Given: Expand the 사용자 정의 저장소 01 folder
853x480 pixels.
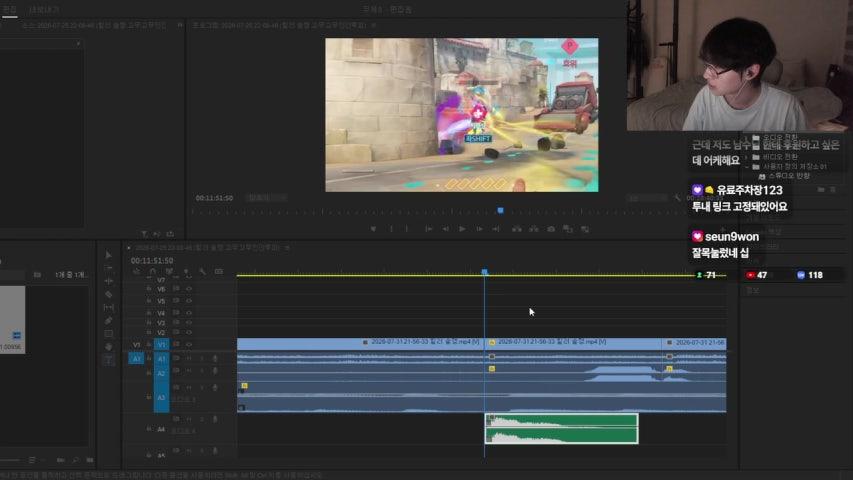Looking at the screenshot, I should click(x=747, y=167).
